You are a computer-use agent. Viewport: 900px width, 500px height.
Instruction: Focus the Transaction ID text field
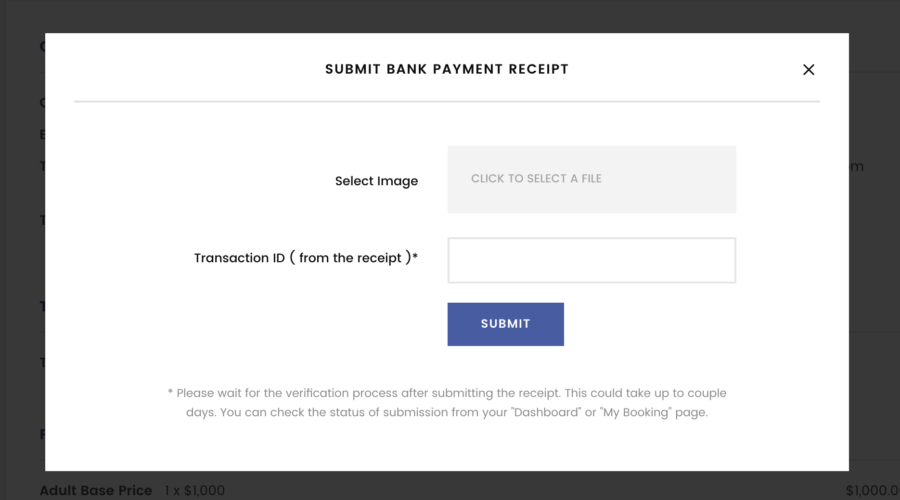pos(591,260)
